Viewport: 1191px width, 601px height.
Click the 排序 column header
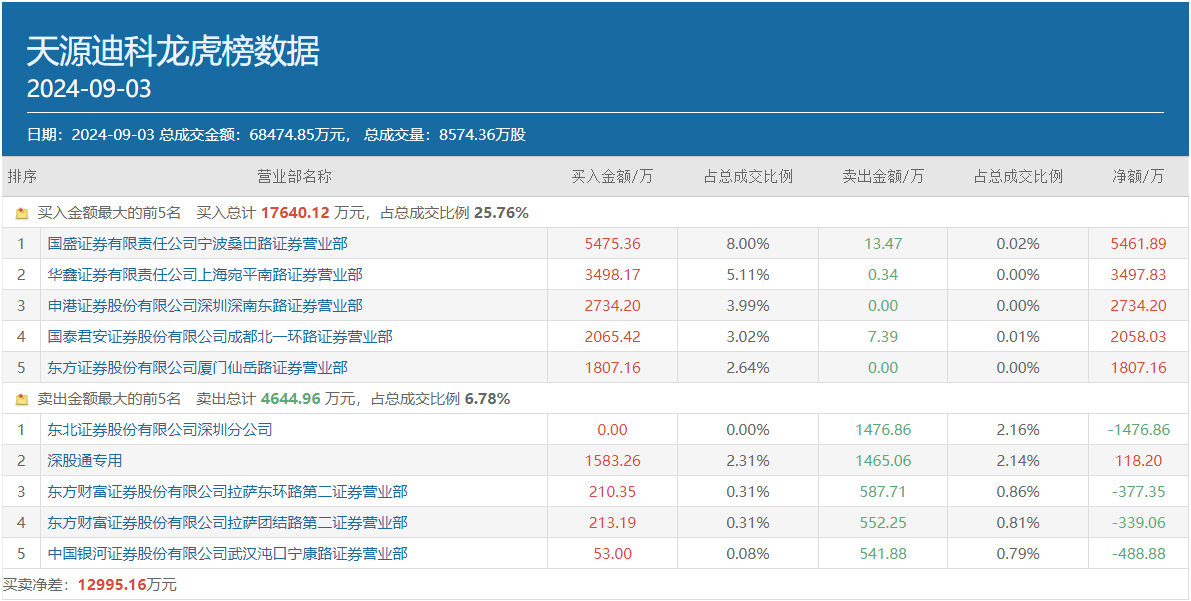(x=22, y=176)
